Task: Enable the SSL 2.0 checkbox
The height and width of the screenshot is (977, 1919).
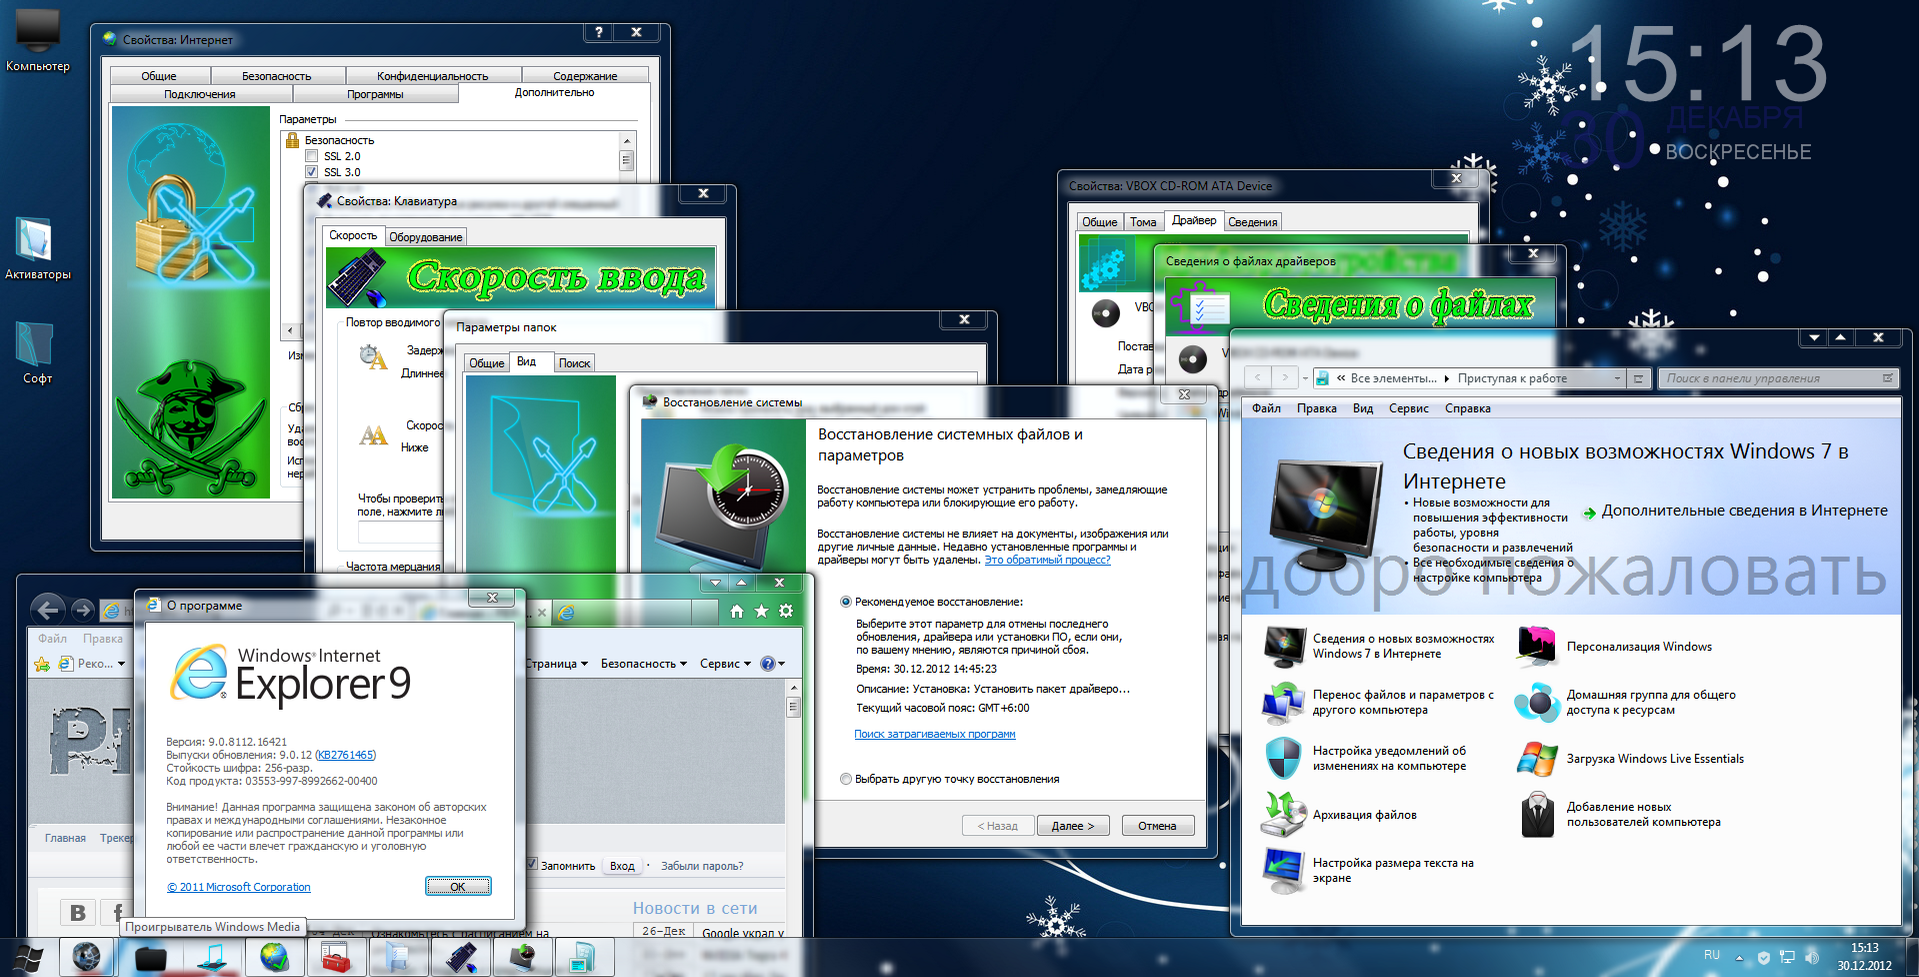Action: (x=311, y=156)
